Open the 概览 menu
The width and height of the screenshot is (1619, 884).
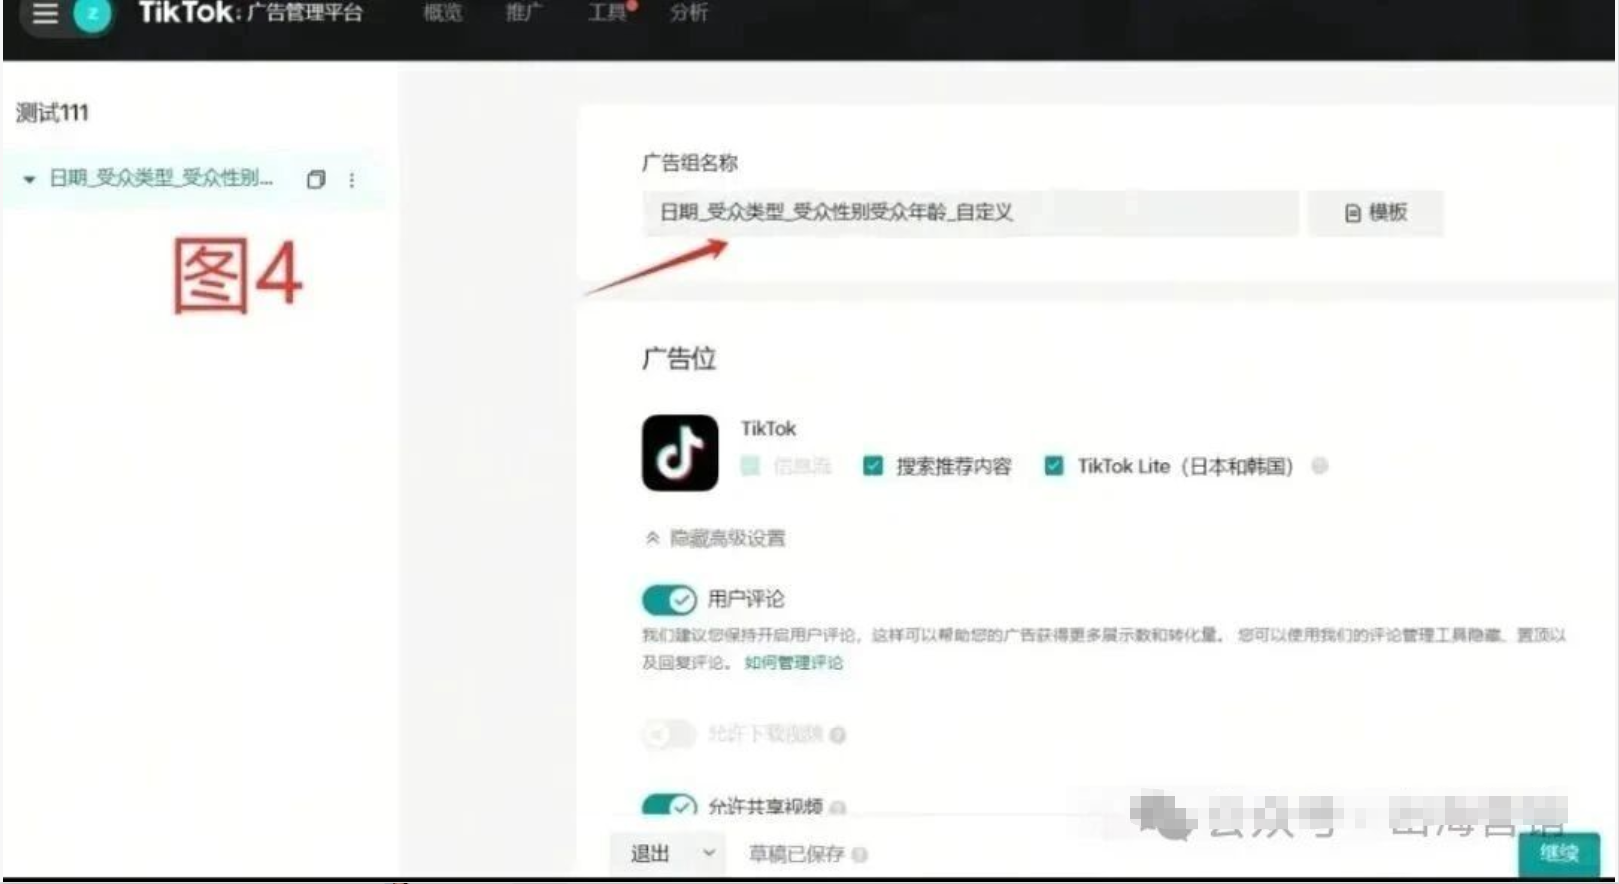coord(442,13)
